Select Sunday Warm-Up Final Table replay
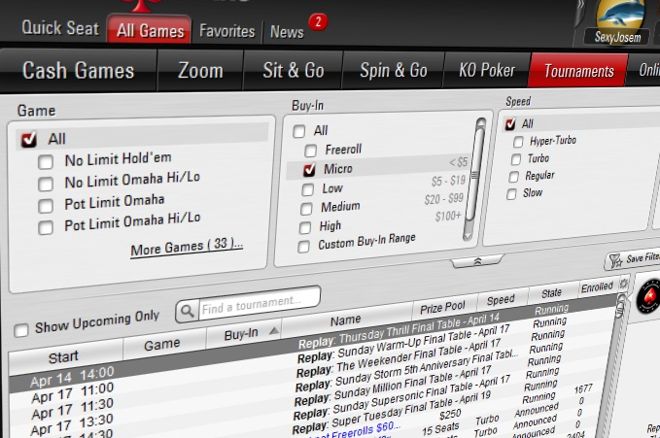This screenshot has width=660, height=438. coord(403,343)
